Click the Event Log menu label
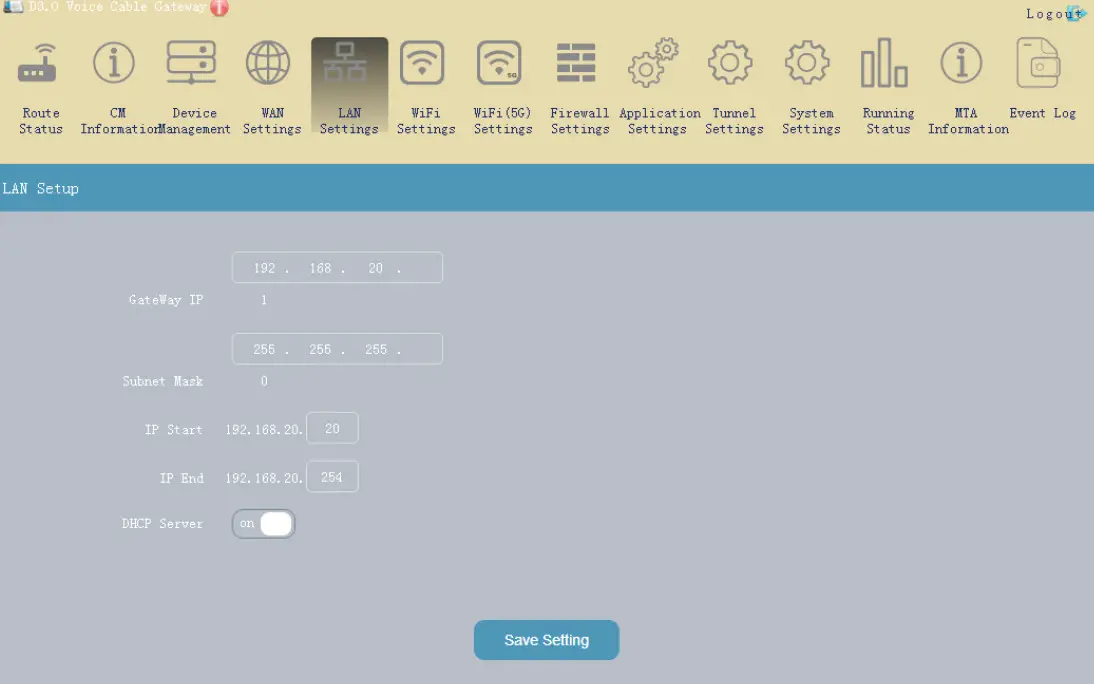Screen dimensions: 1094x684 click(1042, 113)
